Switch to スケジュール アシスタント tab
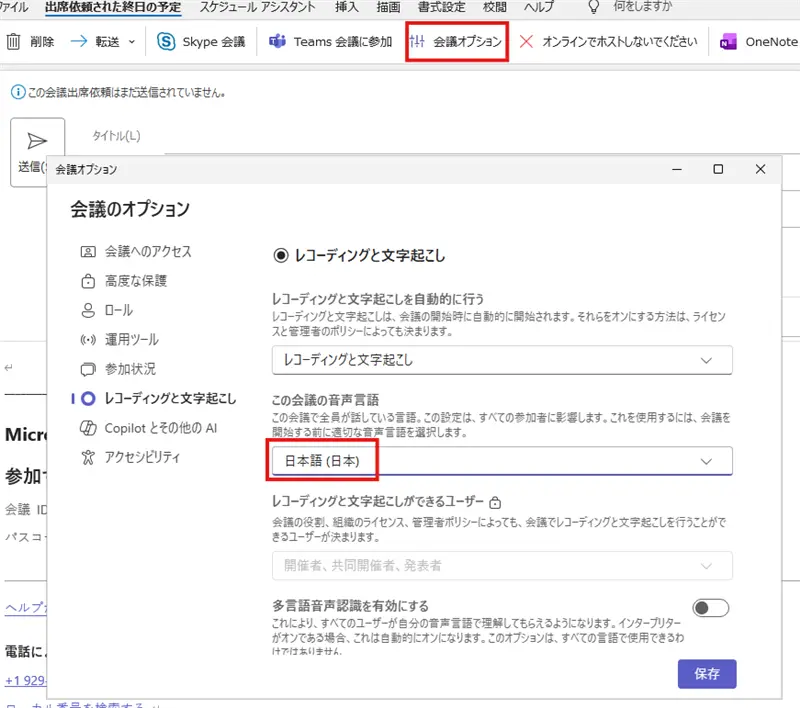The width and height of the screenshot is (800, 708). tap(258, 7)
